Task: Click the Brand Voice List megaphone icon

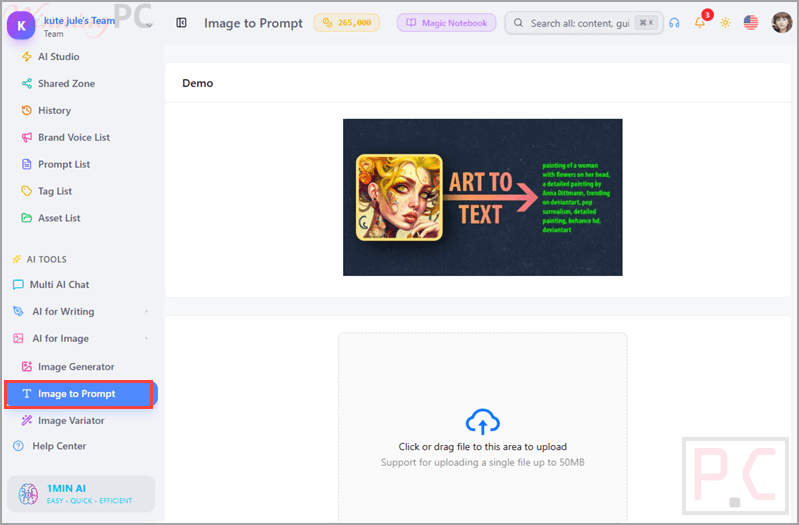Action: pos(26,138)
